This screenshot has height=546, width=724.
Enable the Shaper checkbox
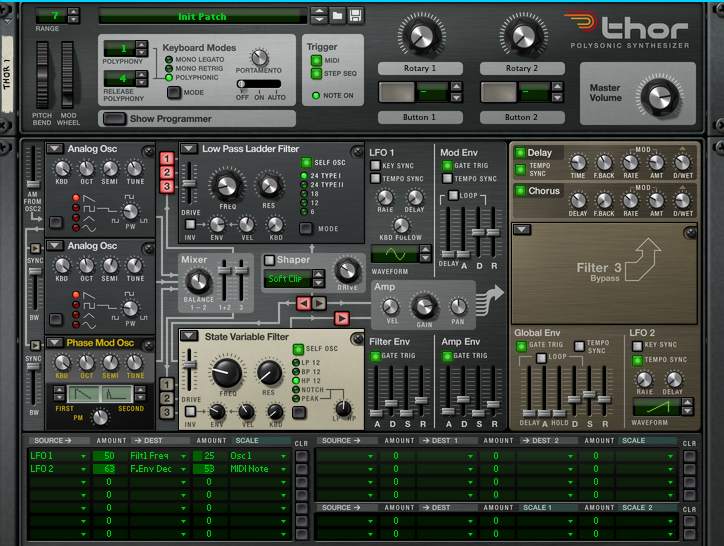click(269, 260)
